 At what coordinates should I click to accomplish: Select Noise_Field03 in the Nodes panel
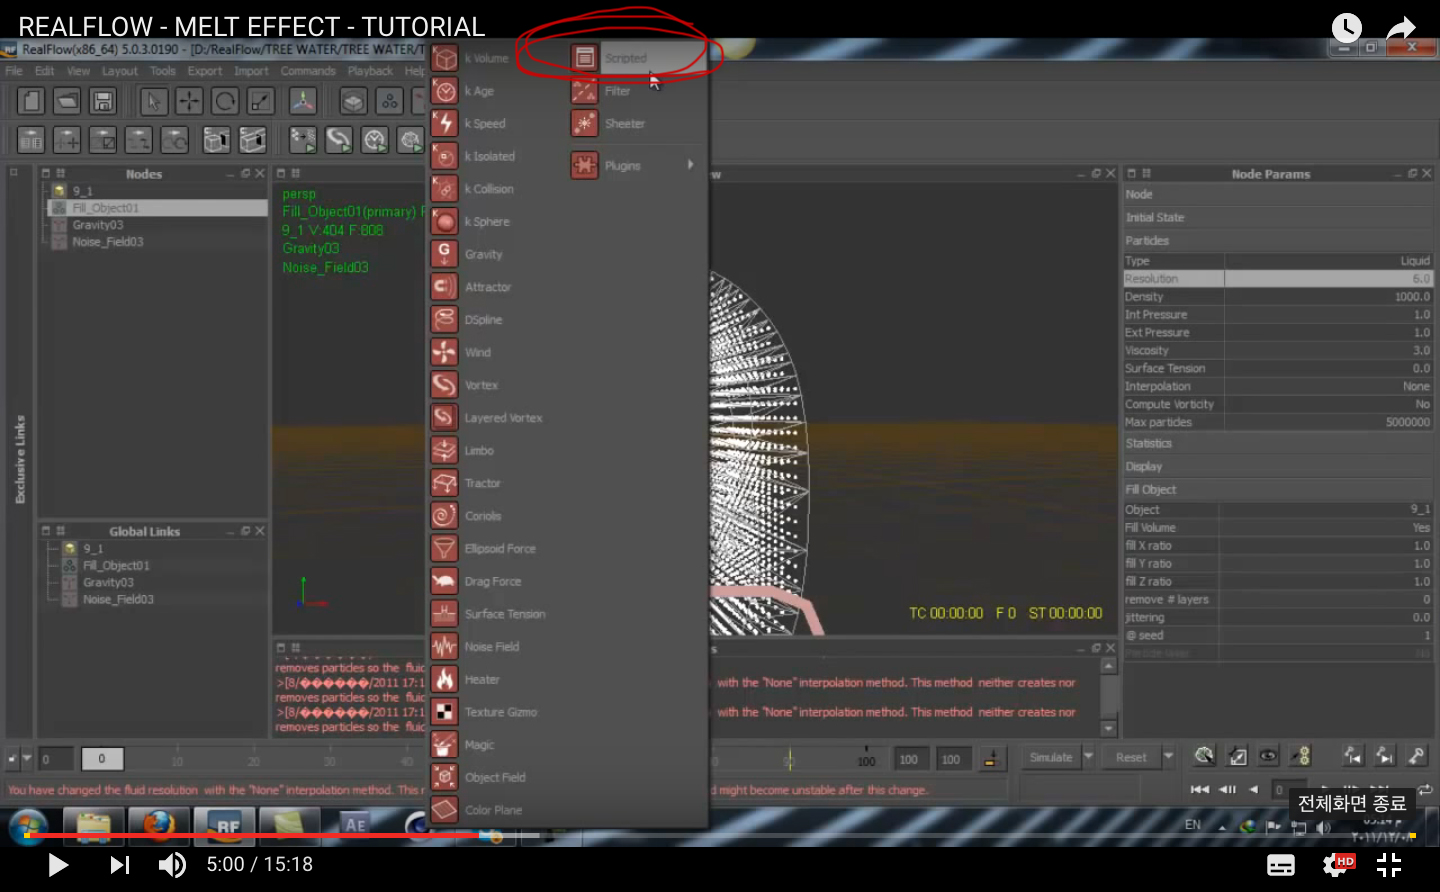point(108,242)
